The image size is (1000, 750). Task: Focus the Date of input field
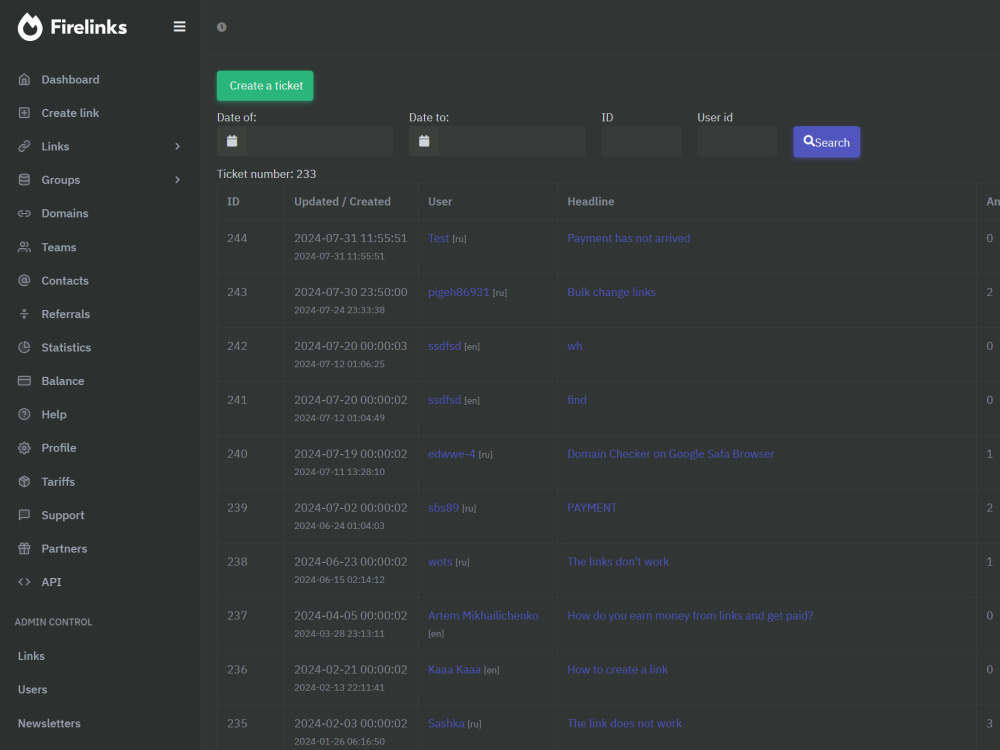coord(320,141)
